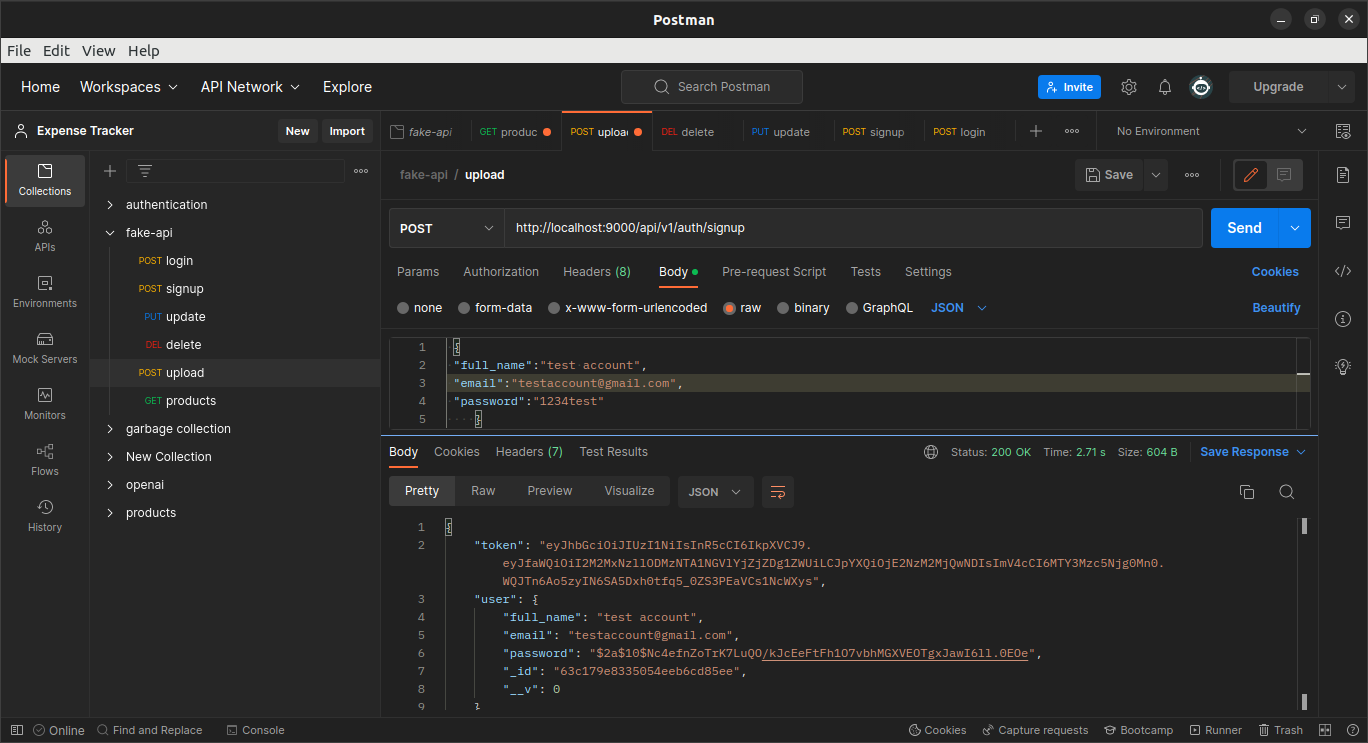Screen dimensions: 1368x743
Task: Open the code snippet icon
Action: click(x=1343, y=270)
